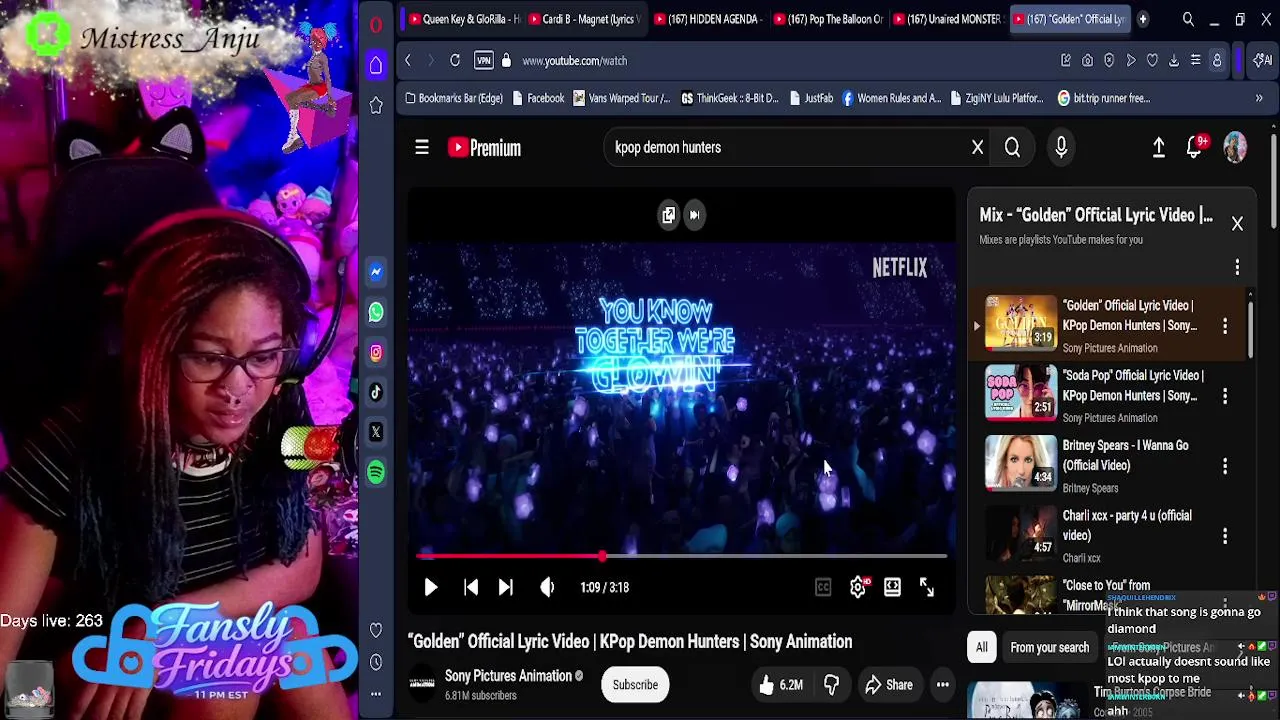Viewport: 1280px width, 720px height.
Task: Select From your search chip
Action: click(1049, 648)
